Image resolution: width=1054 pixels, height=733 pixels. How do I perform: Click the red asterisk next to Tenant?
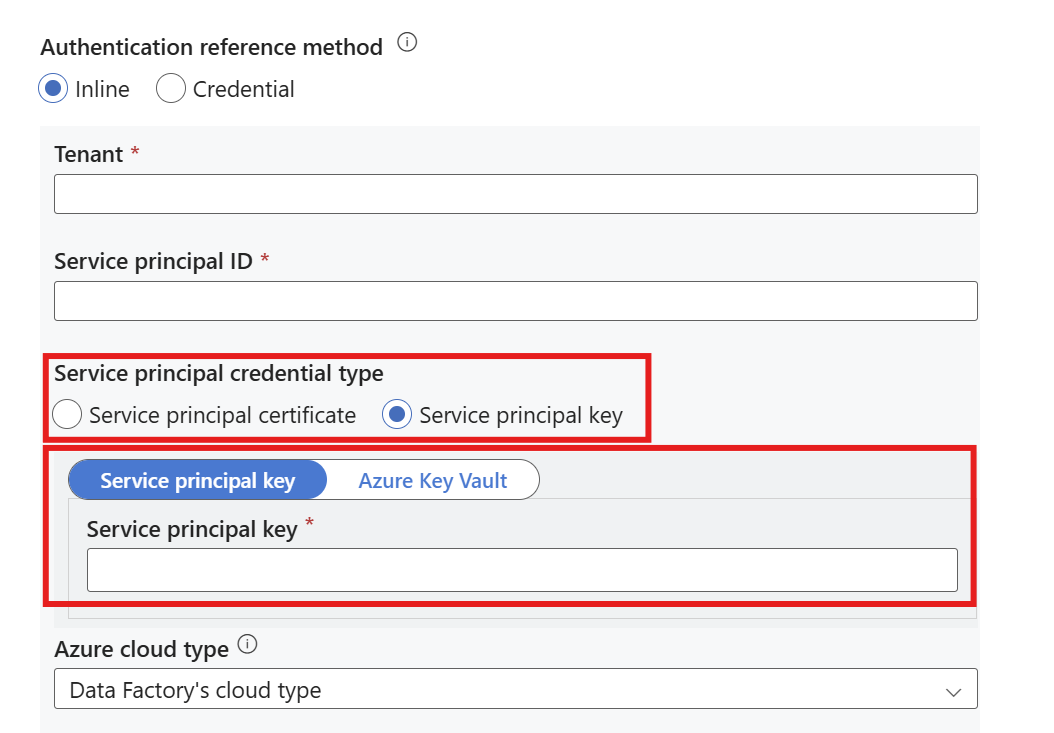coord(135,152)
